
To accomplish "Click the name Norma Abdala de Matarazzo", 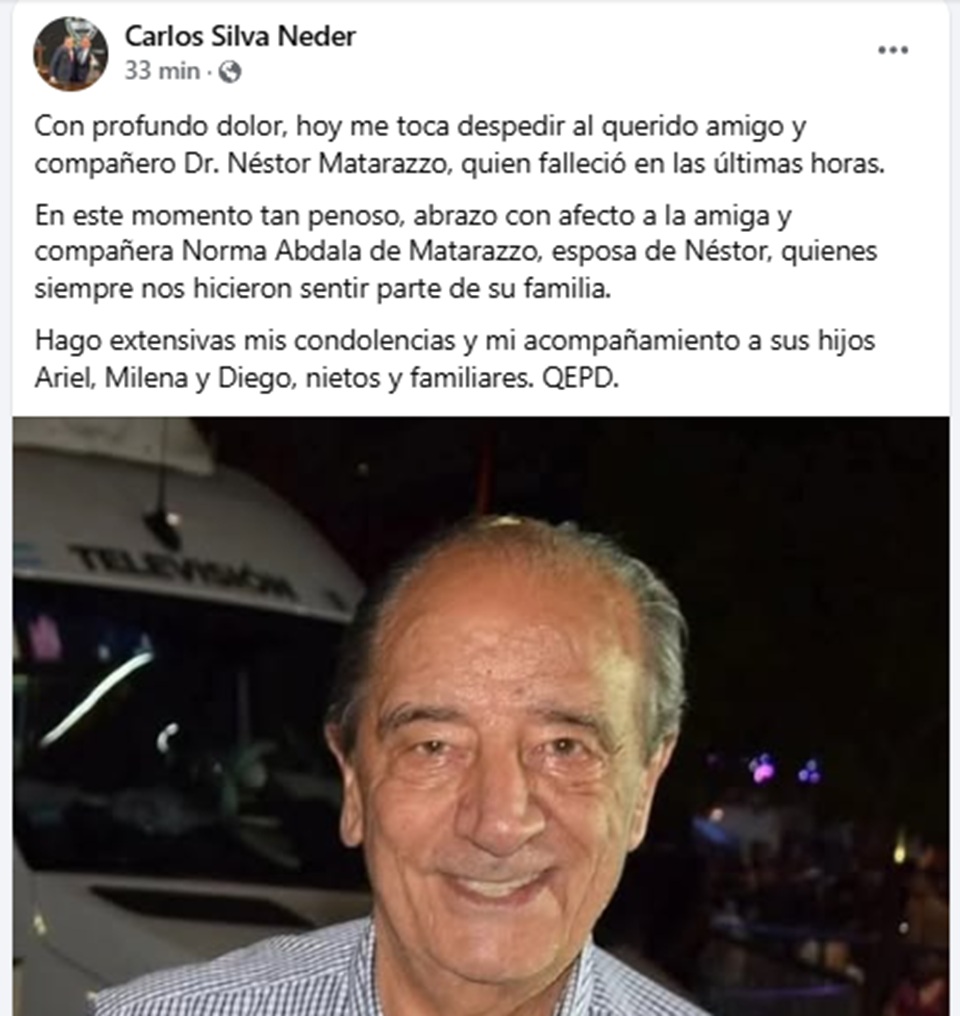I will coord(361,251).
